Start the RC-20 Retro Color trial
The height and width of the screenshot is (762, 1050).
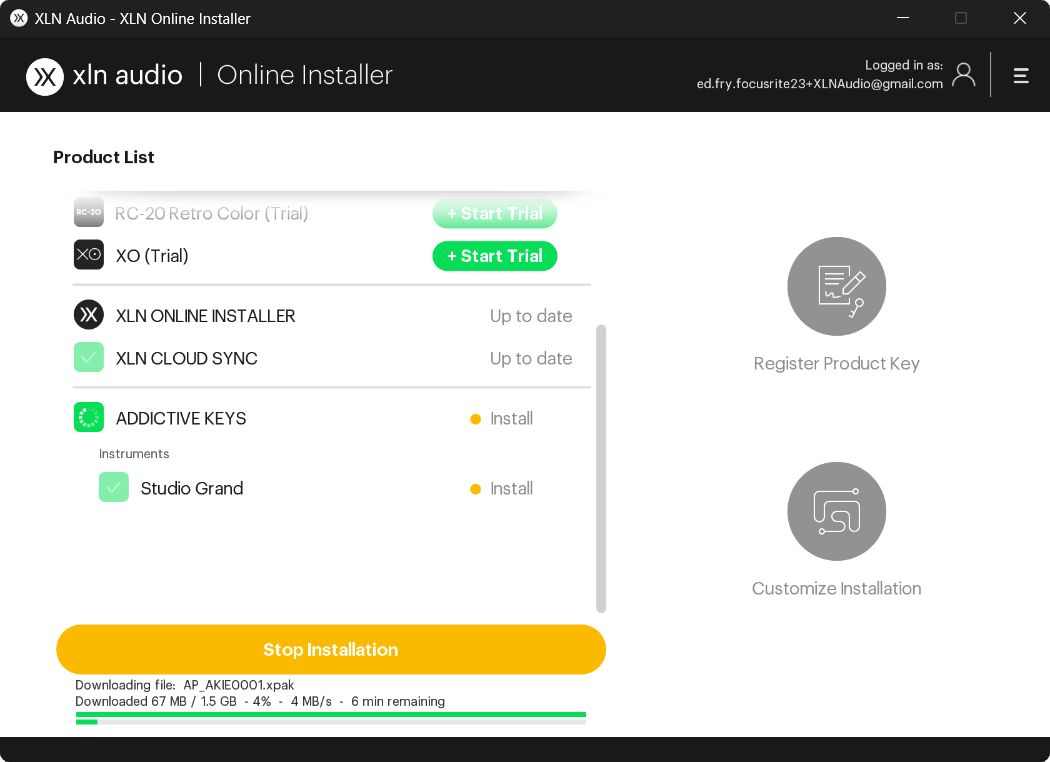(495, 214)
